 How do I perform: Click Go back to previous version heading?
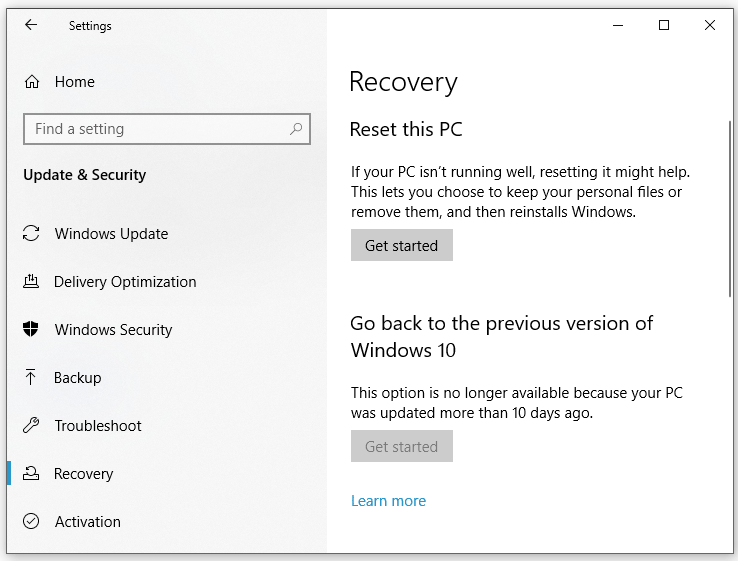tap(502, 337)
